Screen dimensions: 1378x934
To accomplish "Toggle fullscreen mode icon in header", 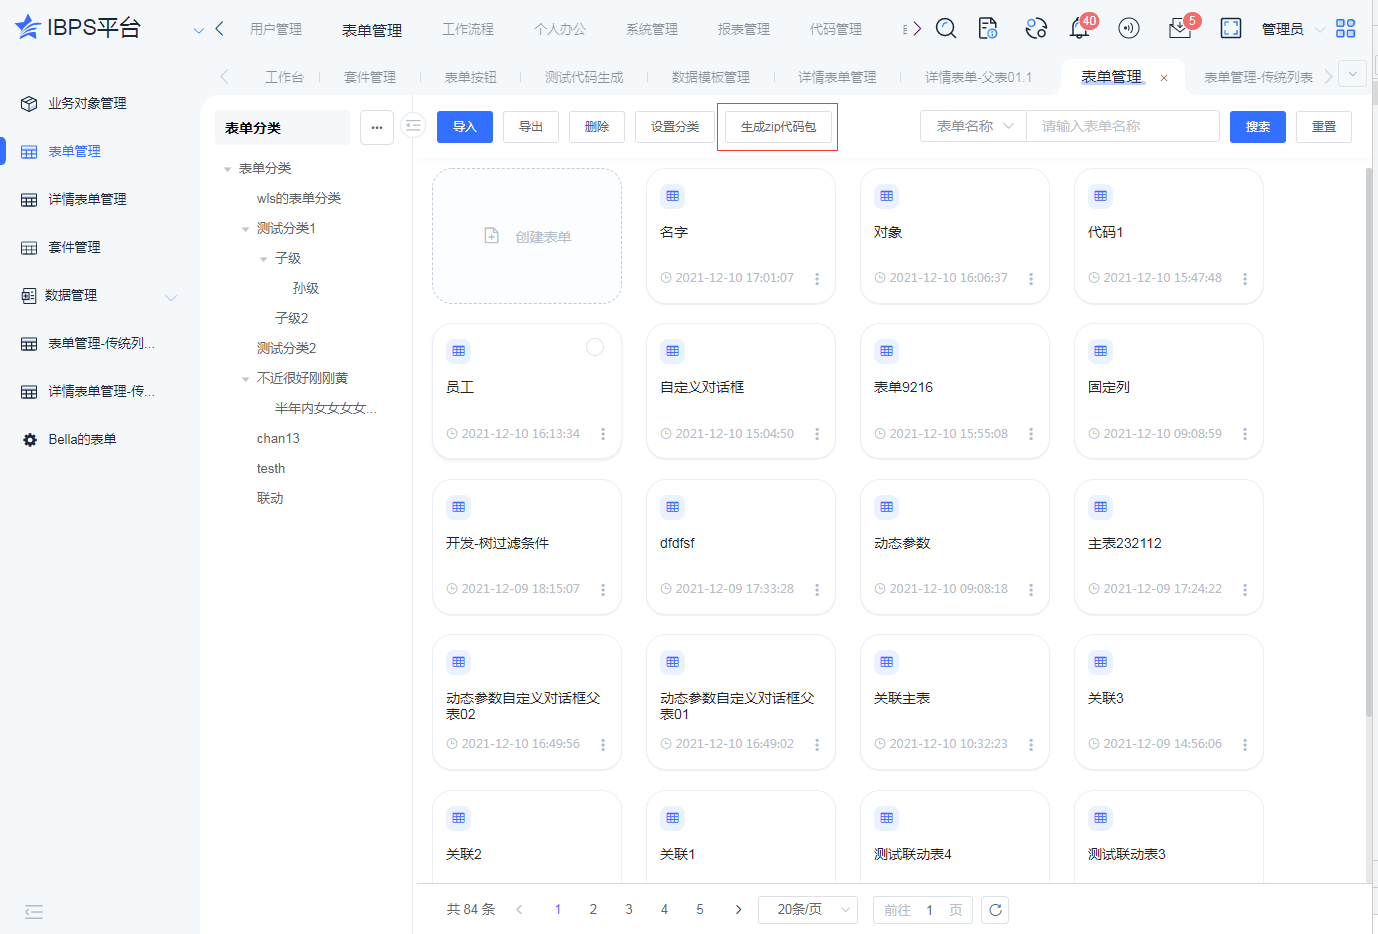I will (x=1231, y=29).
